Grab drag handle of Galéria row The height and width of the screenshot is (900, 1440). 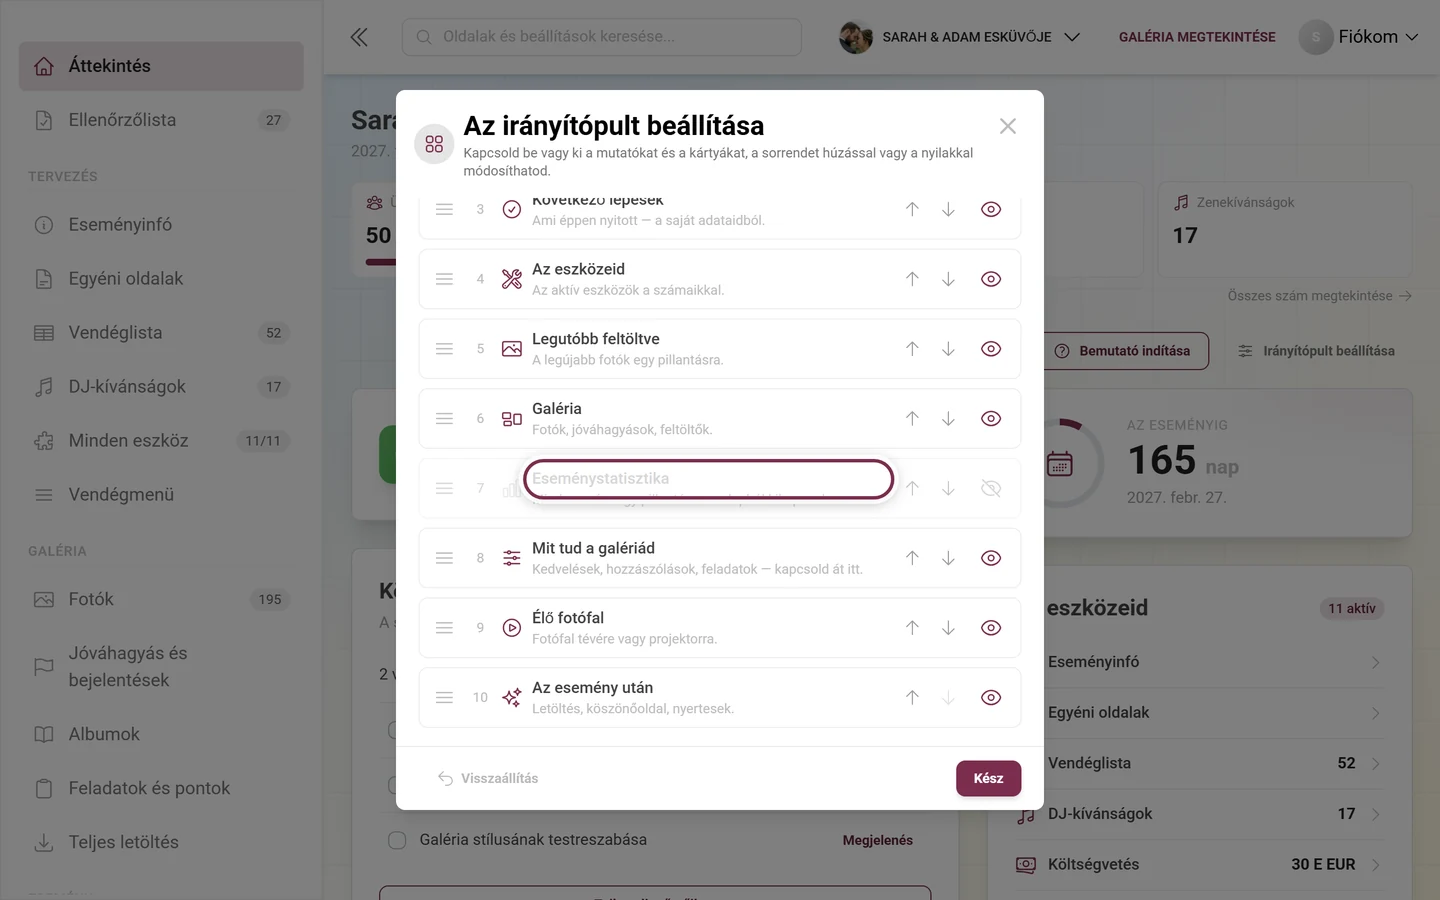(445, 419)
